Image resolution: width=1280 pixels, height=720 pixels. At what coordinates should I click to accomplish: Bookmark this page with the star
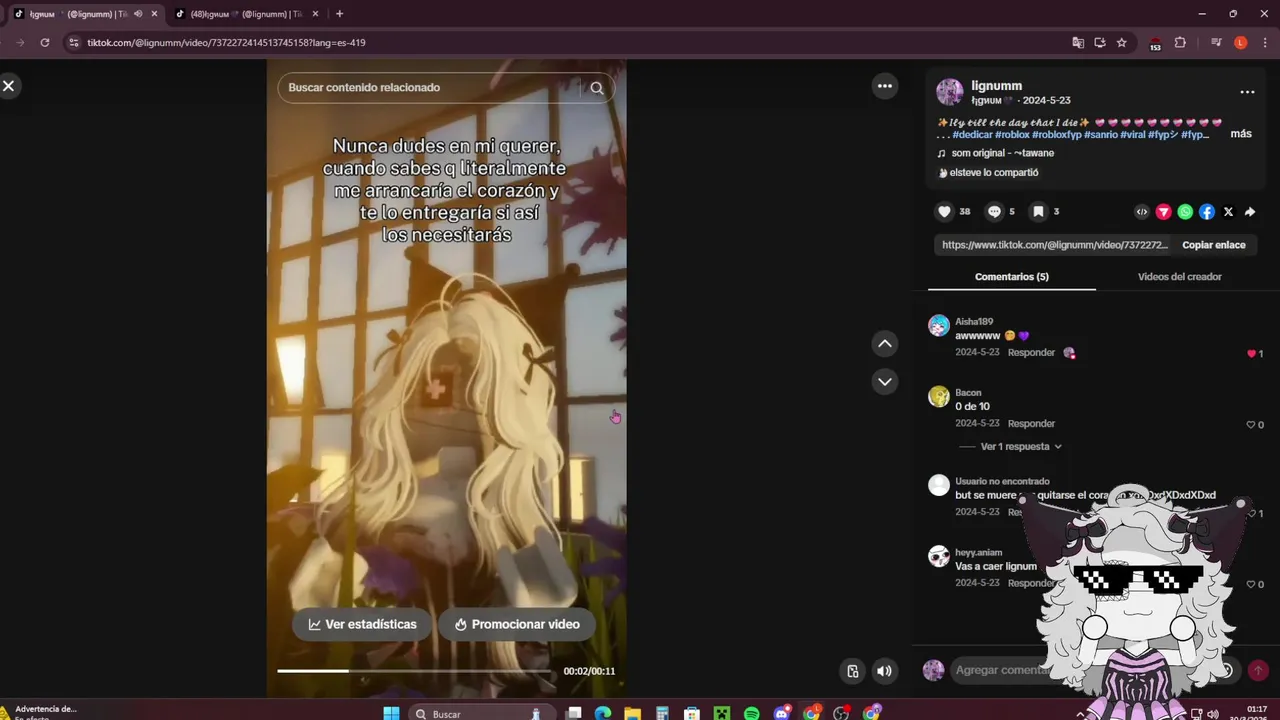pos(1122,43)
